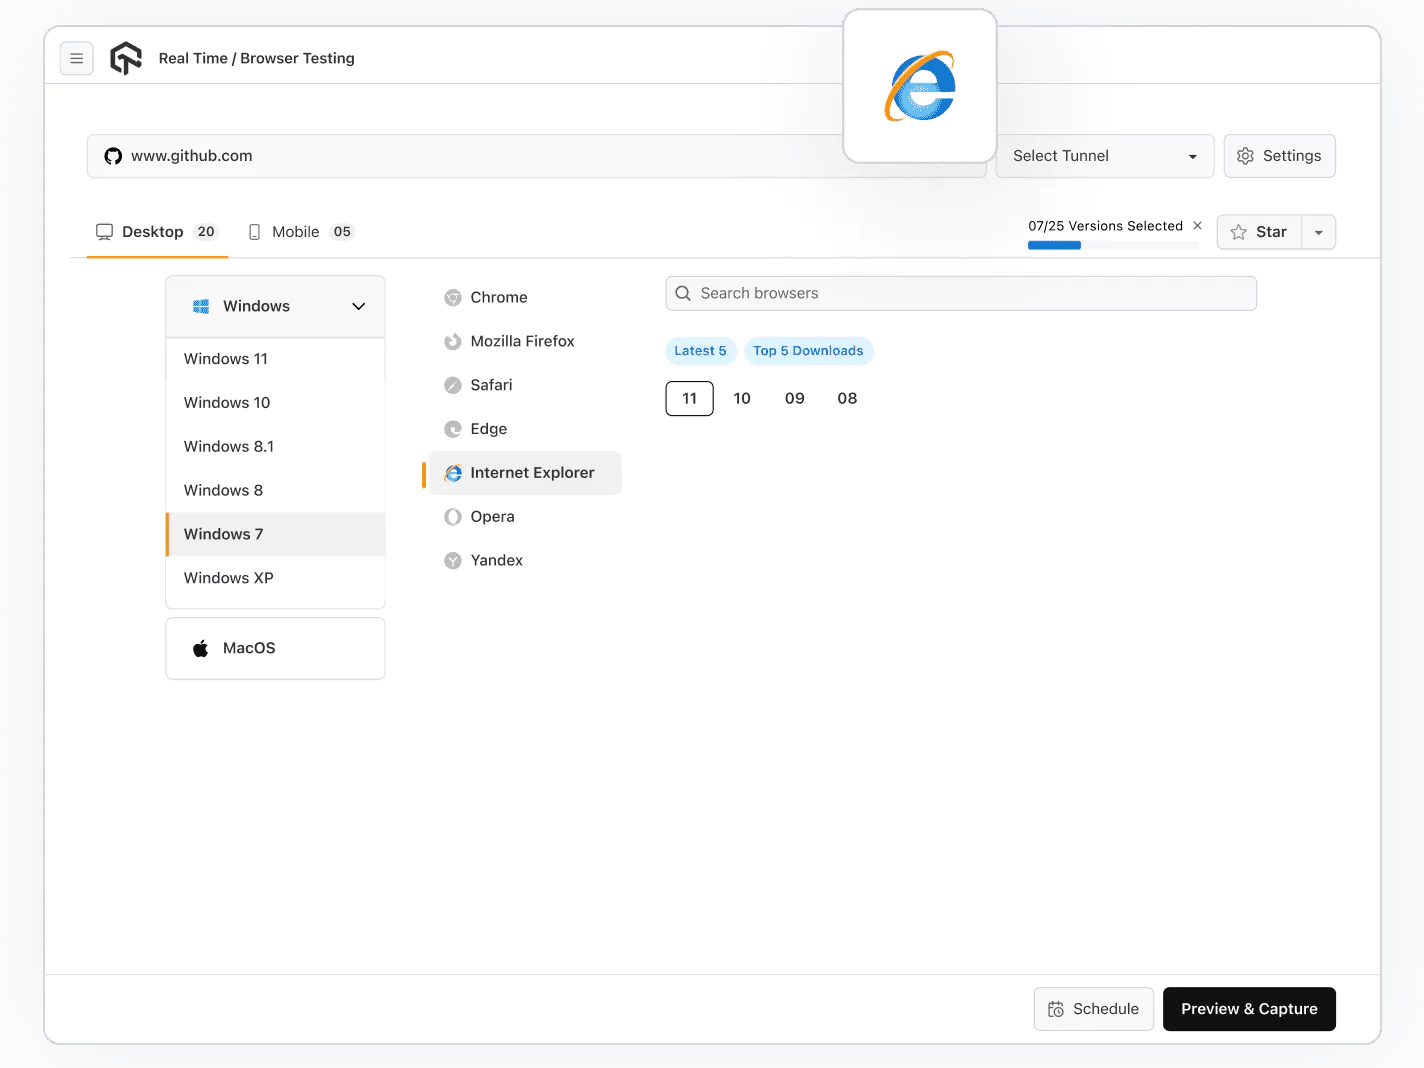The width and height of the screenshot is (1424, 1068).
Task: Deselect Internet Explorer version 11
Action: (689, 398)
